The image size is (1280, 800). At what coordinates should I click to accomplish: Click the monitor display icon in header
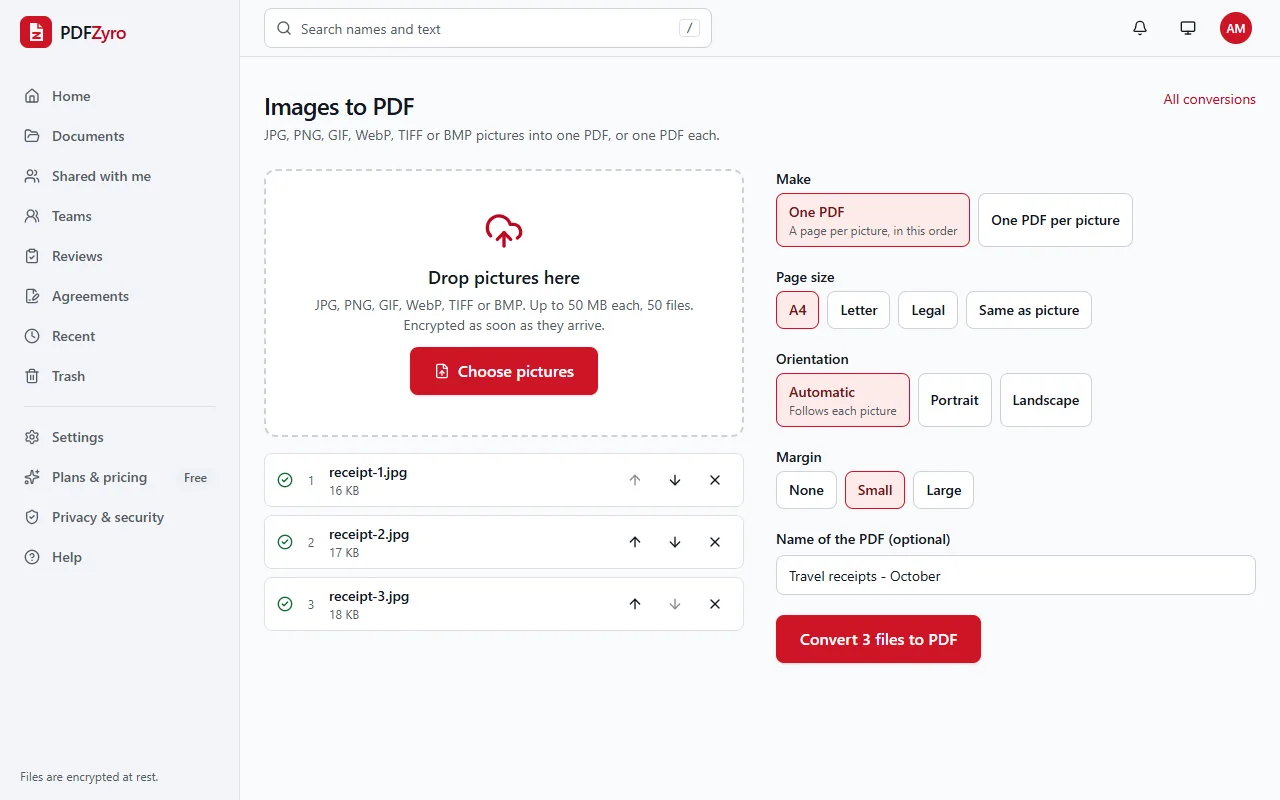coord(1188,28)
